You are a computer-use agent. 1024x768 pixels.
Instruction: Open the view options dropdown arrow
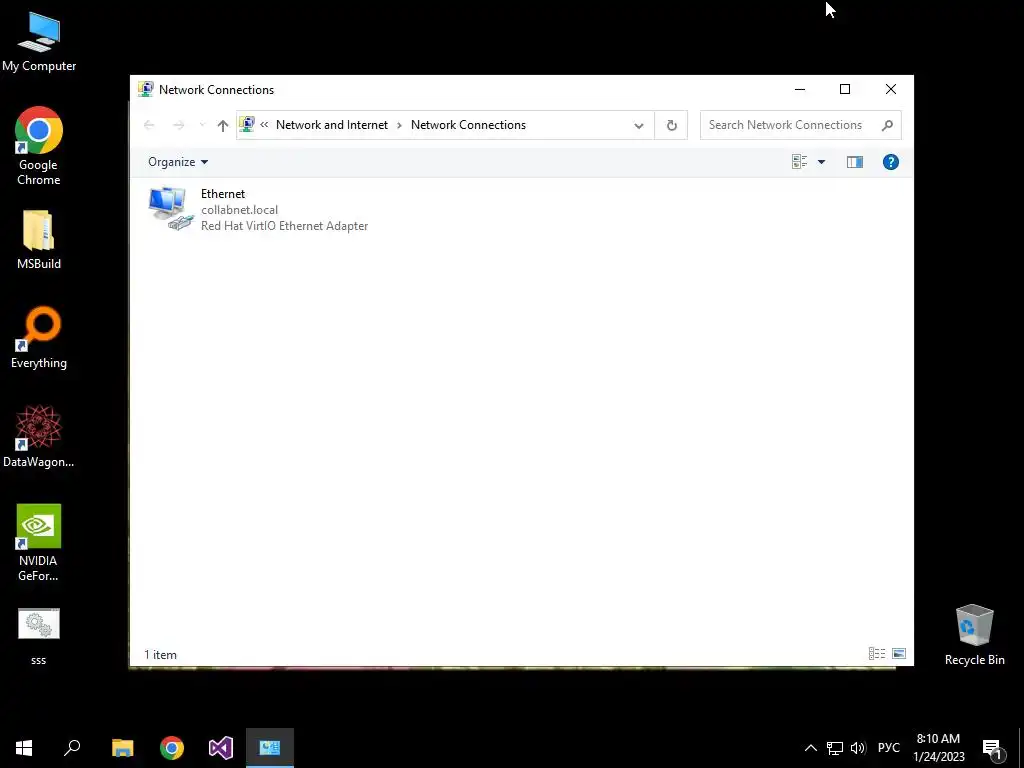(x=822, y=162)
